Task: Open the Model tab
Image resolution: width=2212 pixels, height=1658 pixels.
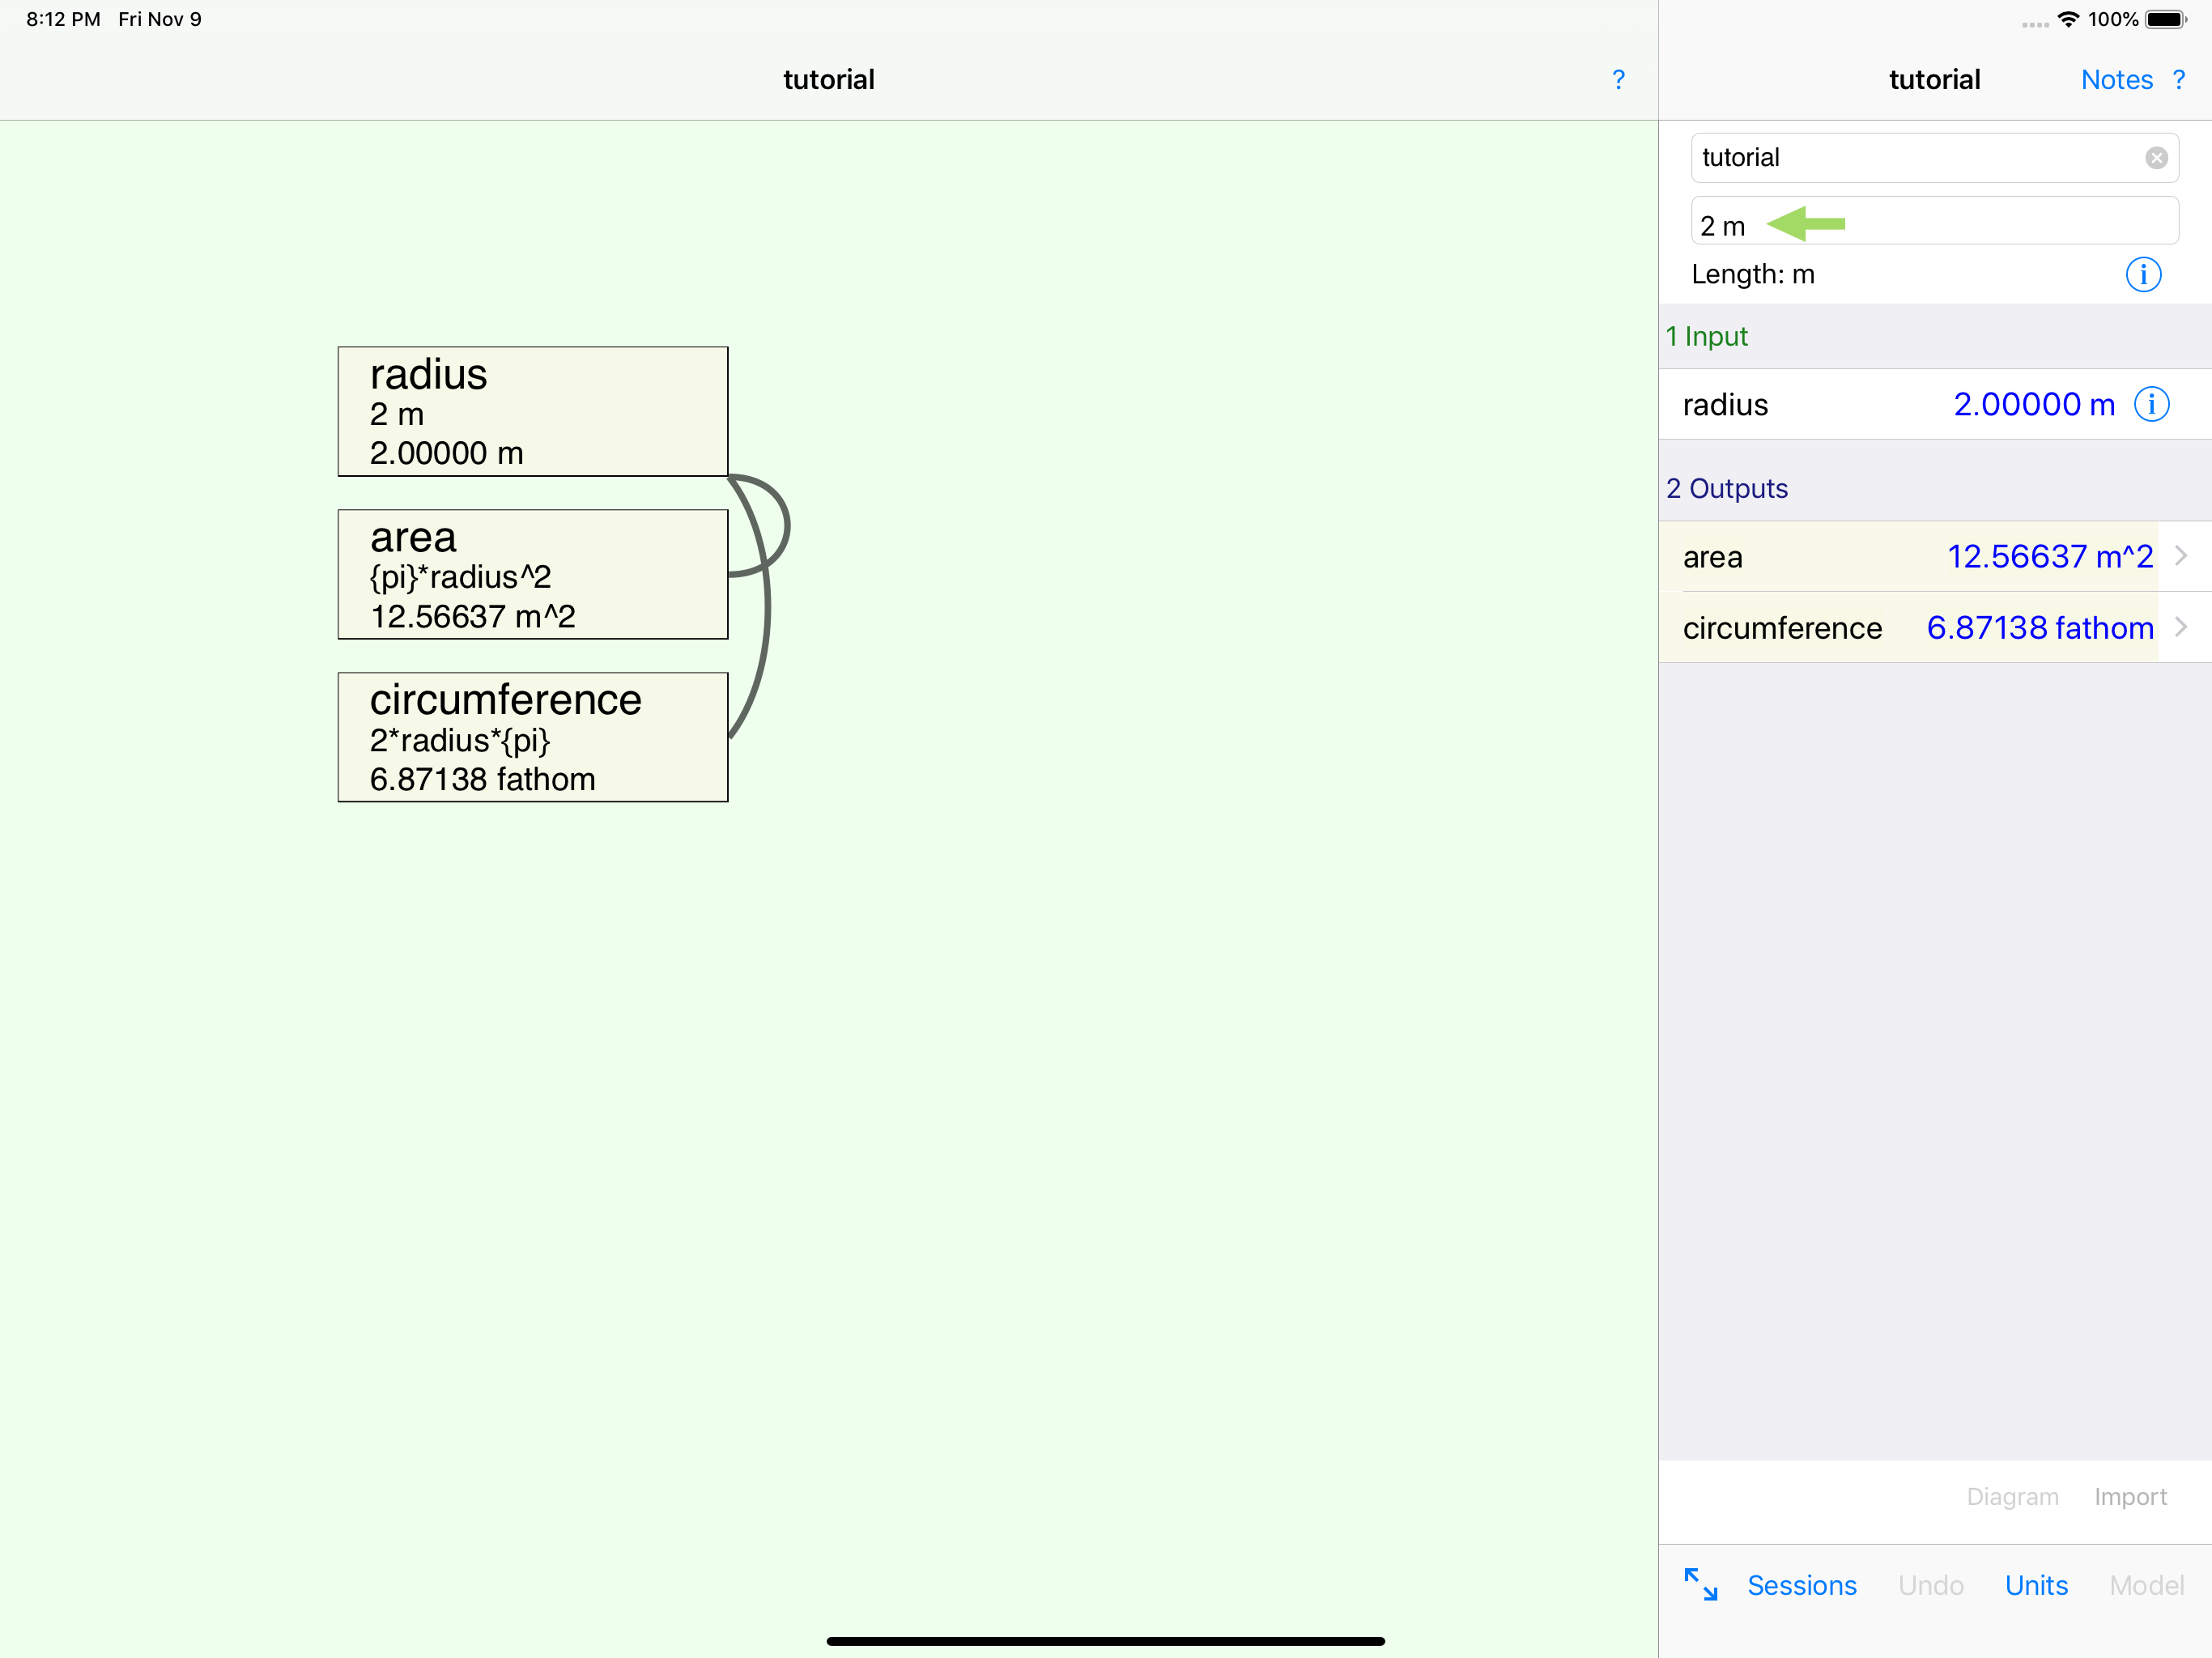Action: 2146,1585
